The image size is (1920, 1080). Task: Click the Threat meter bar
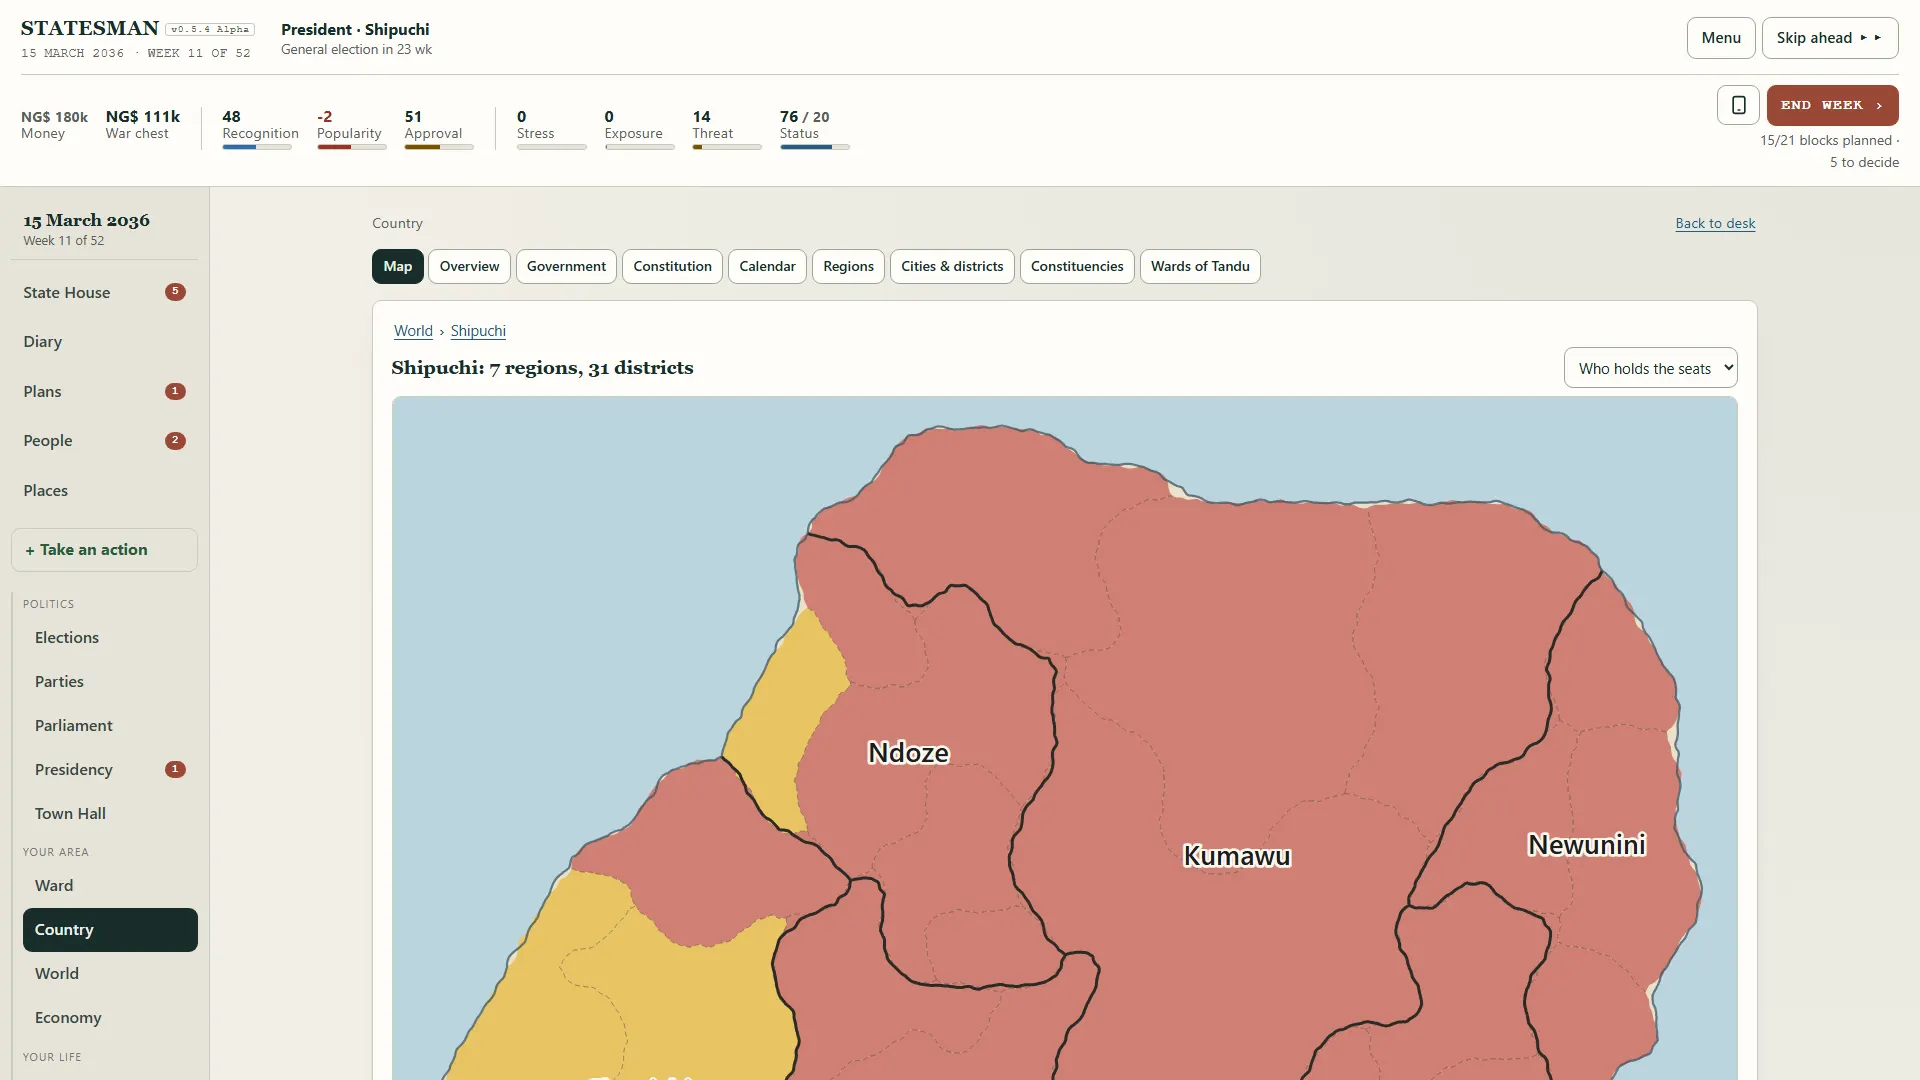click(x=727, y=147)
